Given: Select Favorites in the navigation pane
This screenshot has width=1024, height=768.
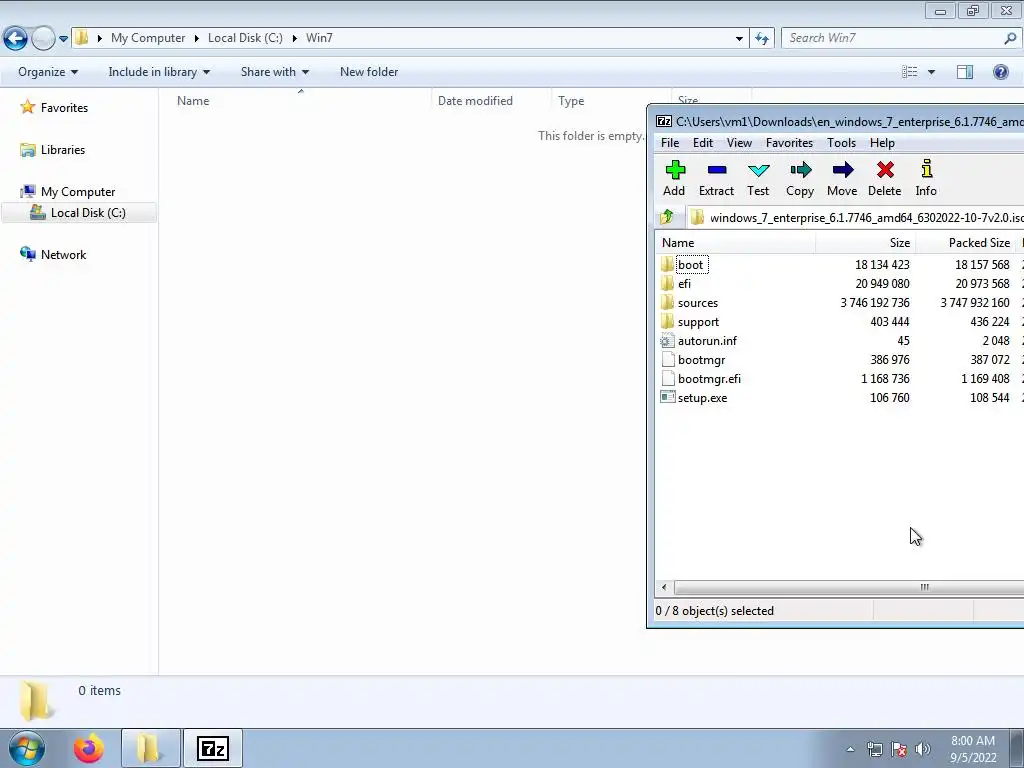Looking at the screenshot, I should click(54, 108).
